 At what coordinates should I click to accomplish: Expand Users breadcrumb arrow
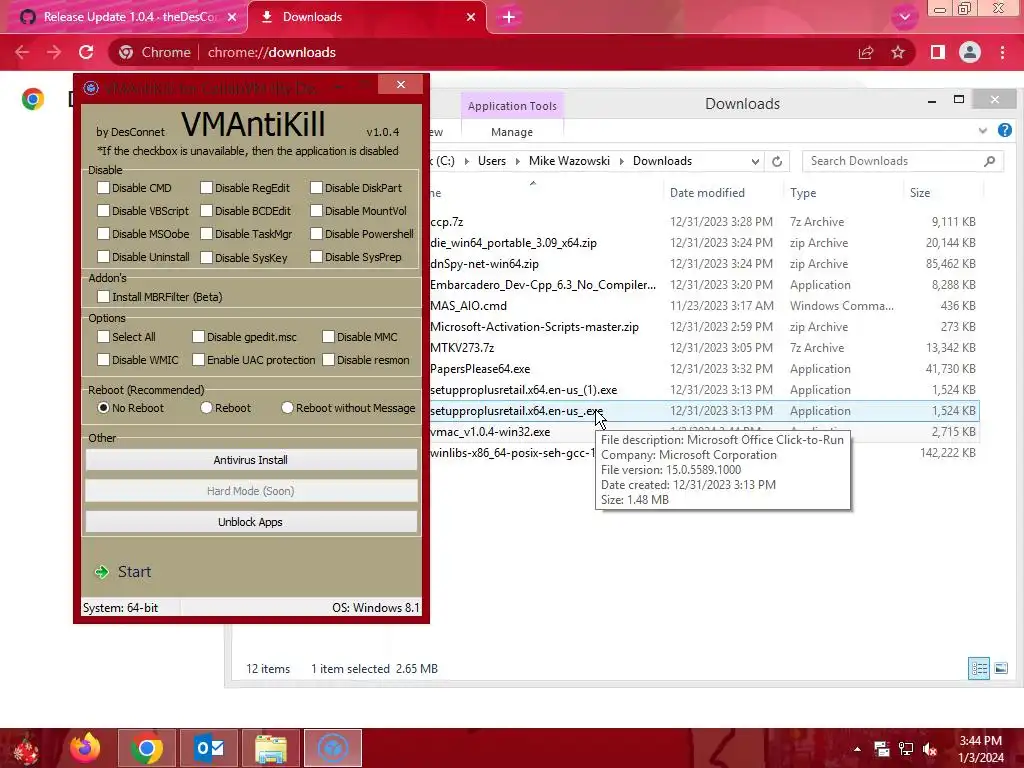[x=517, y=161]
